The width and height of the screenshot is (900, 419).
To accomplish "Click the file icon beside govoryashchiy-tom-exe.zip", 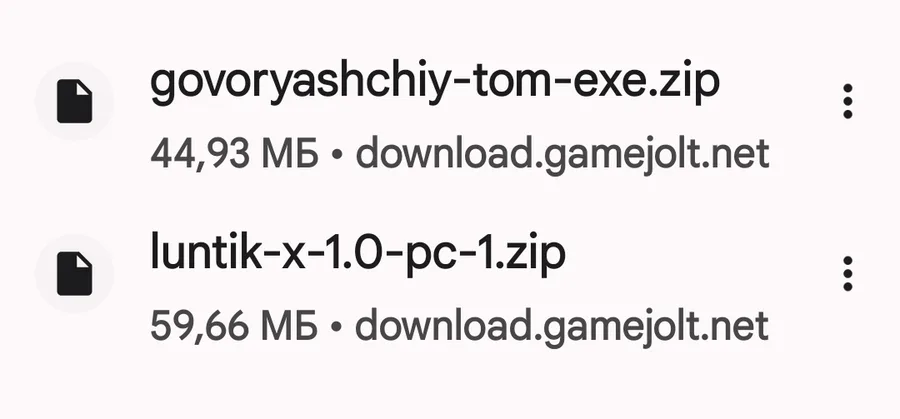I will [x=74, y=102].
